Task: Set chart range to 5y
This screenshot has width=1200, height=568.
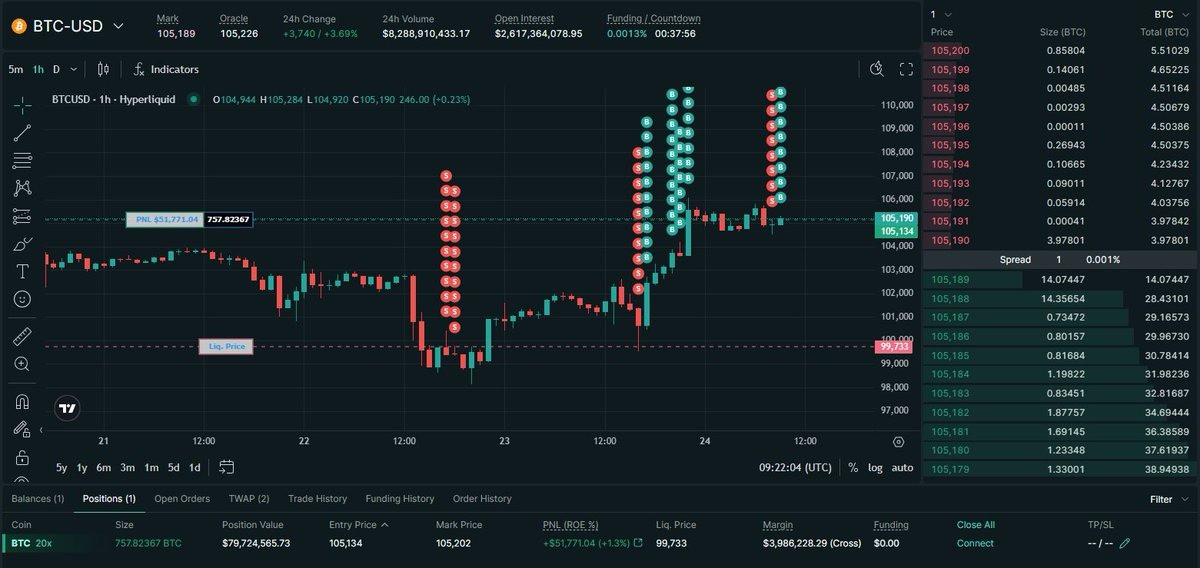Action: pyautogui.click(x=62, y=467)
